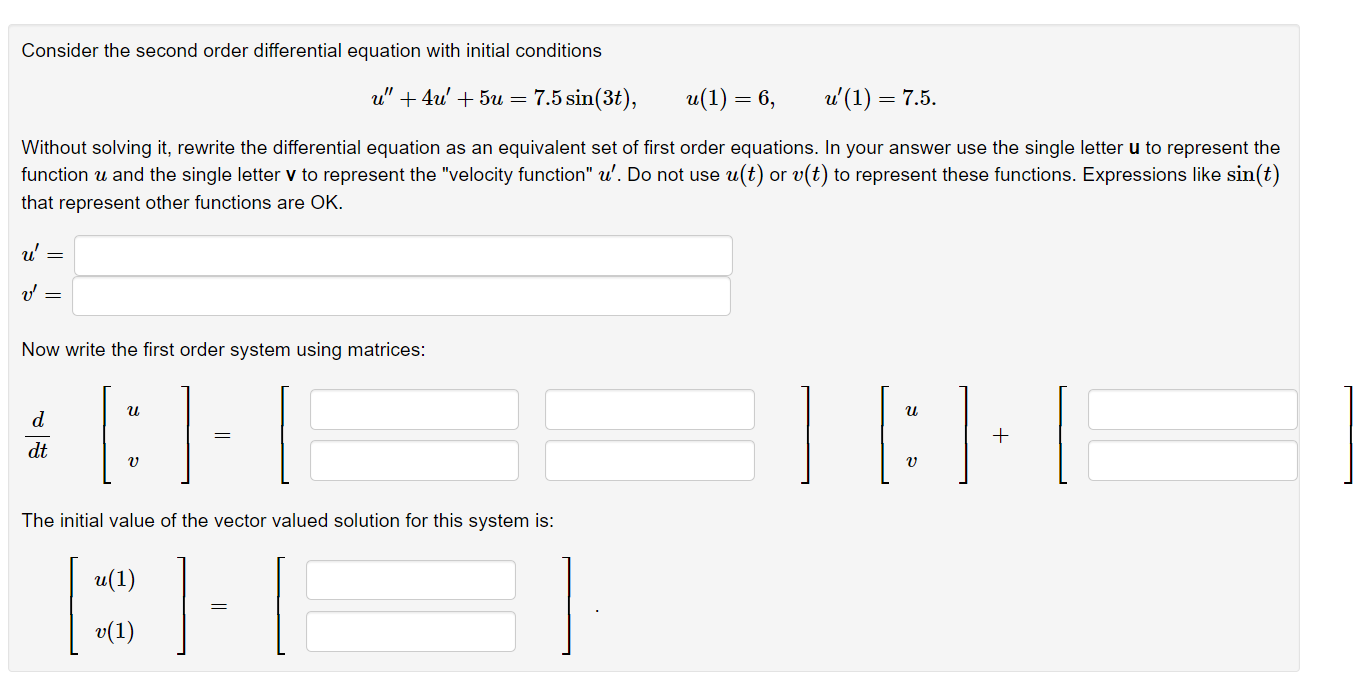This screenshot has height=697, width=1360.
Task: Click the d/dt matrix expression label
Action: (38, 434)
